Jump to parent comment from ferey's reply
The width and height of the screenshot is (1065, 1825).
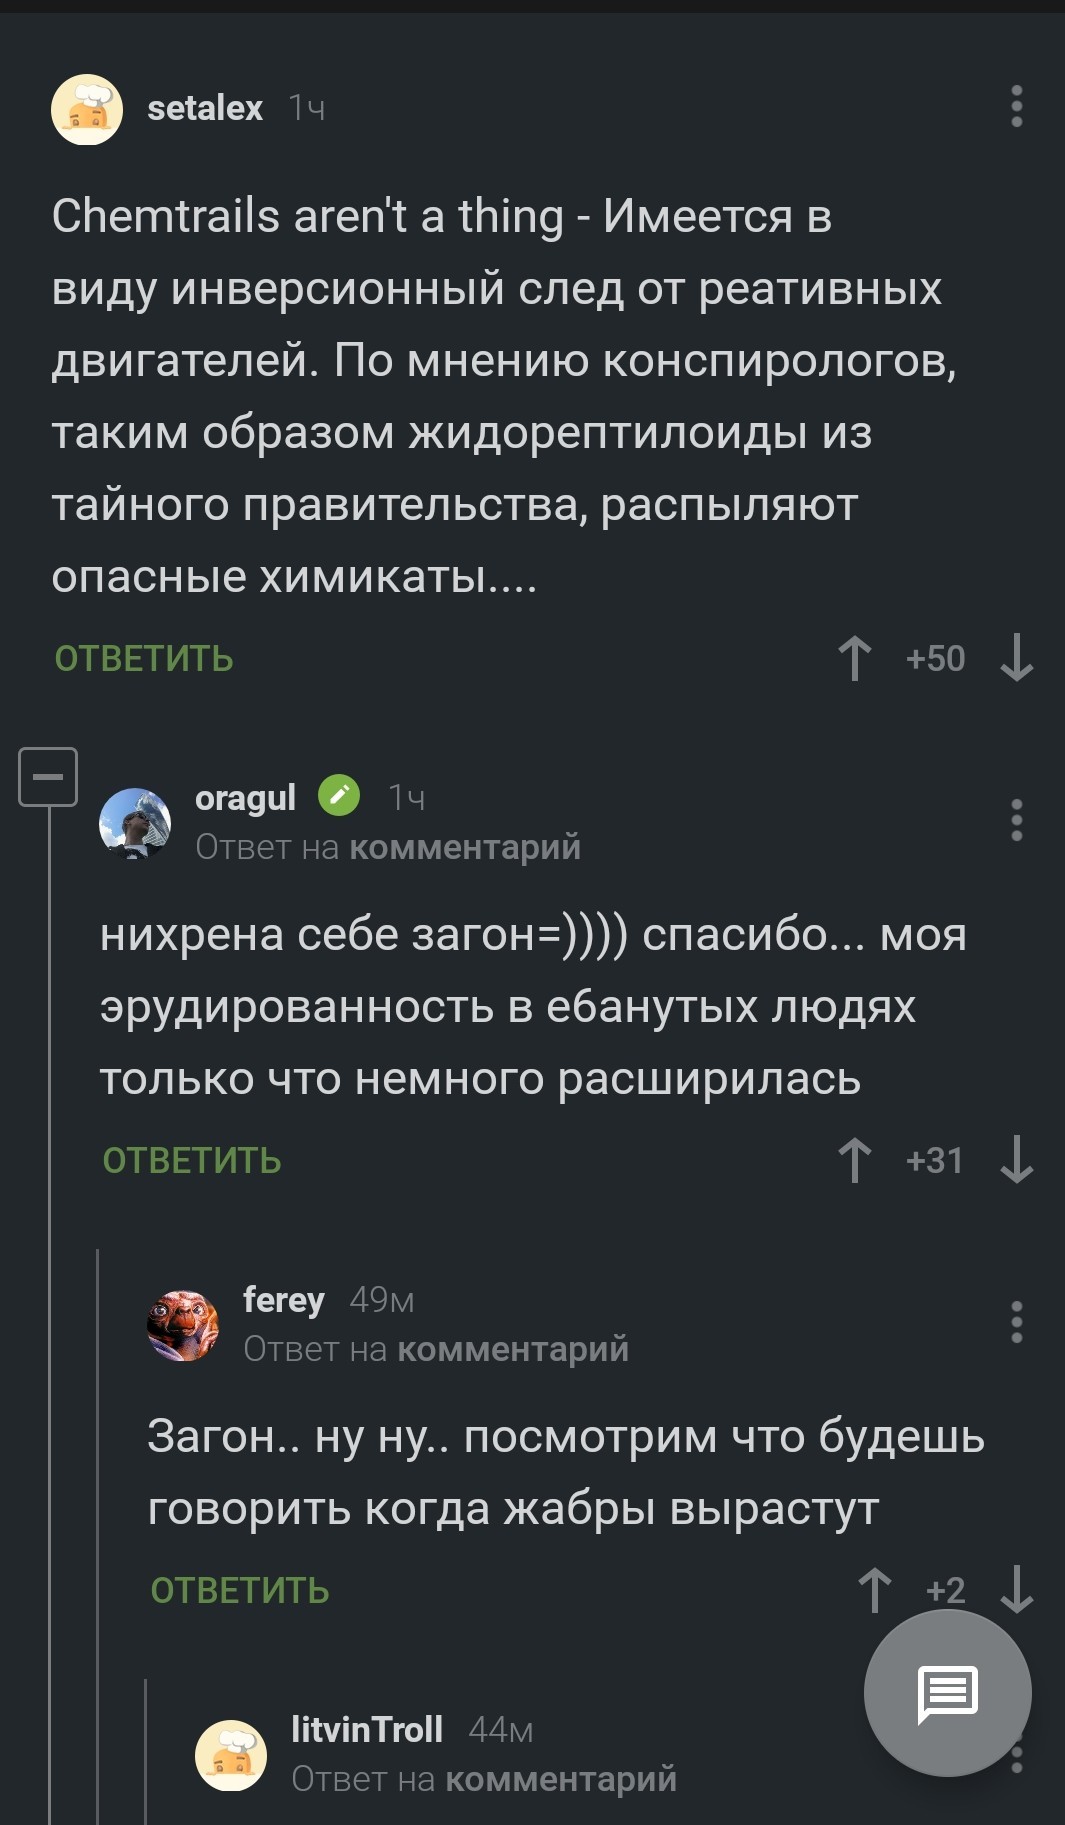click(x=512, y=1350)
